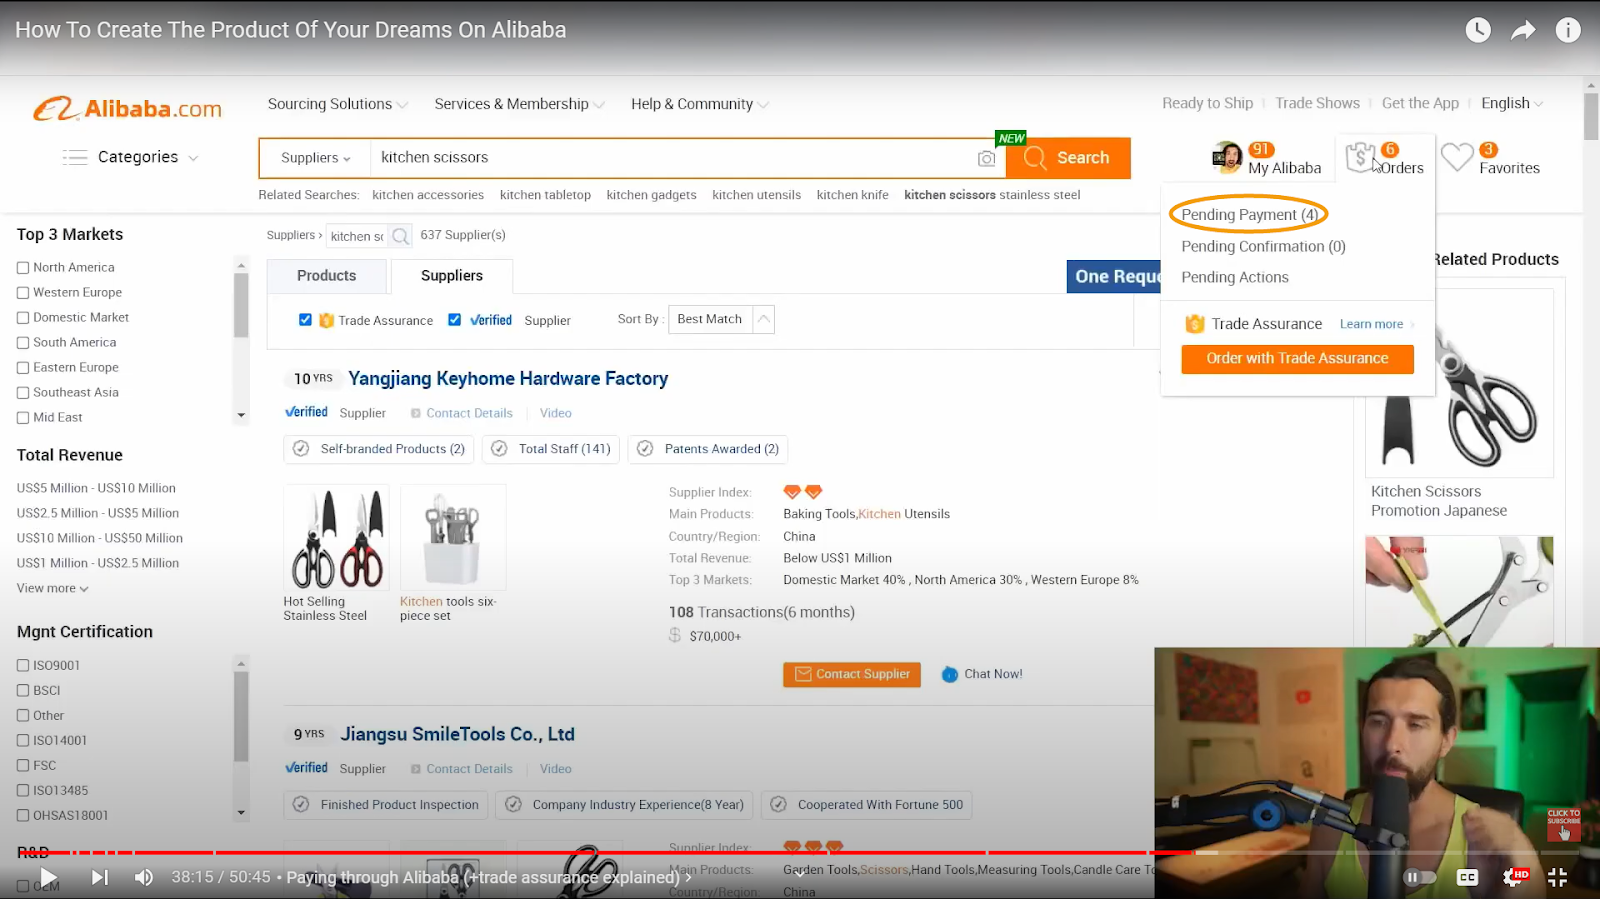
Task: Open Hot Selling Stainless Steel scissors thumbnail
Action: (336, 538)
